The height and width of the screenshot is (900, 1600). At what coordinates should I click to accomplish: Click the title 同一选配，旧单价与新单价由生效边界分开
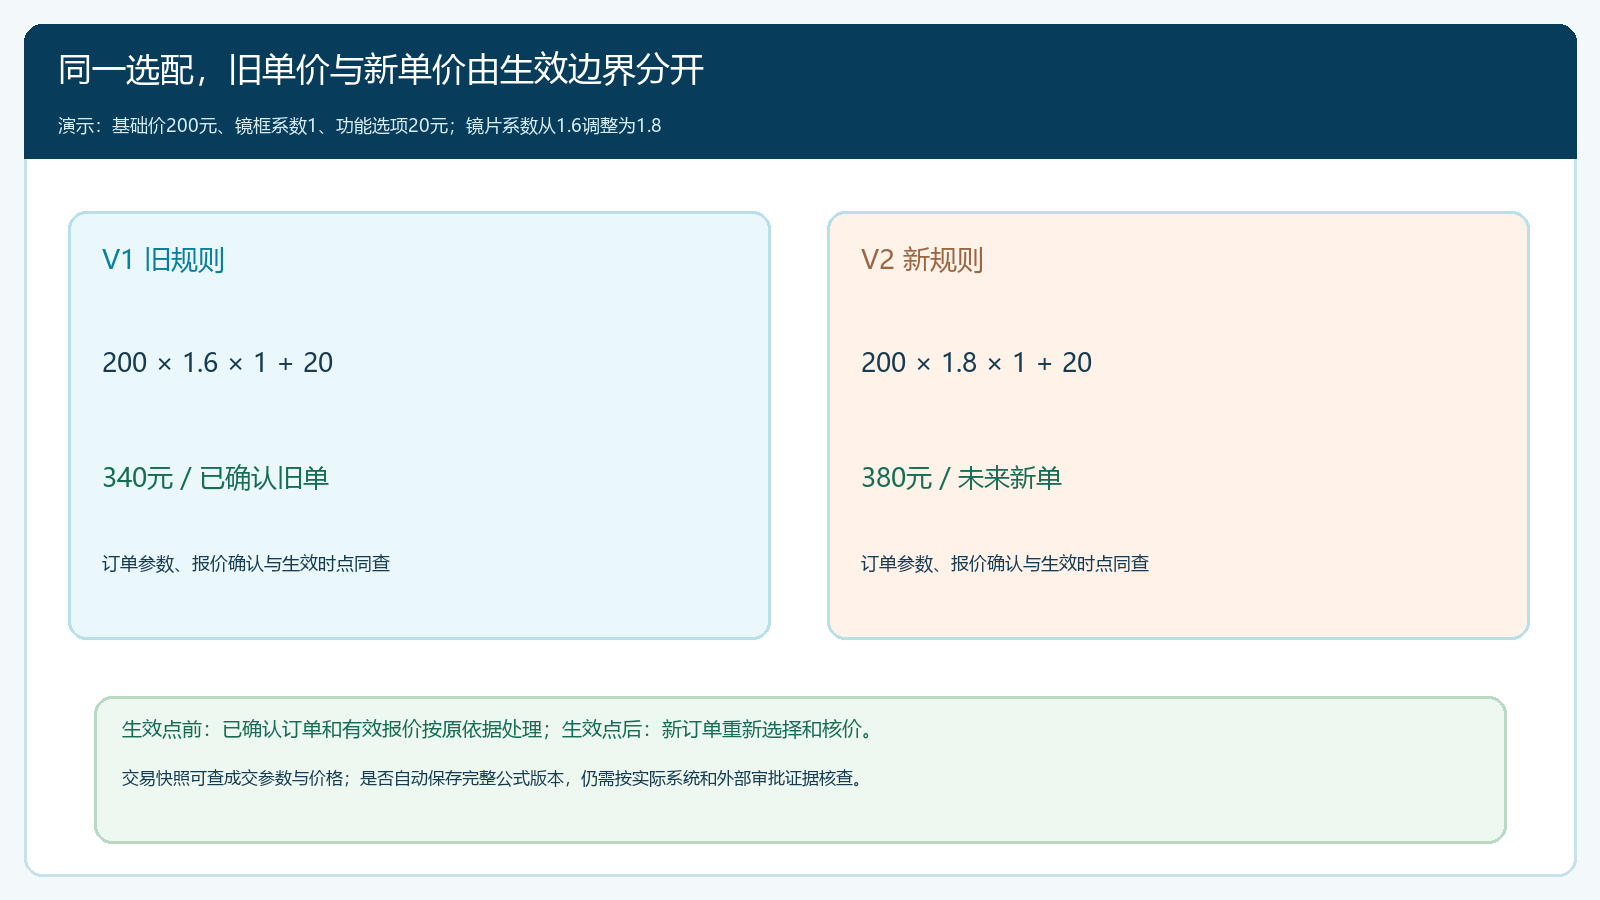[x=381, y=70]
